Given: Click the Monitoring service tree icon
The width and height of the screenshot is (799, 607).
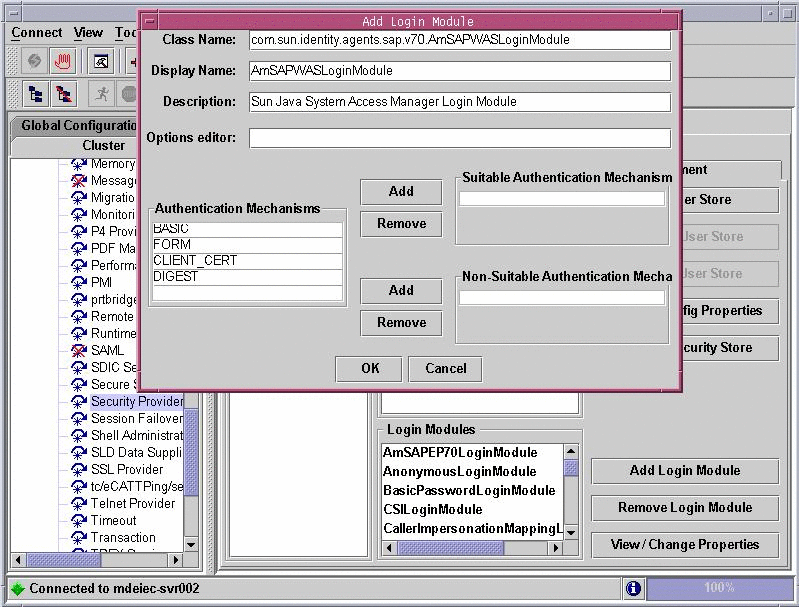Looking at the screenshot, I should pos(78,215).
